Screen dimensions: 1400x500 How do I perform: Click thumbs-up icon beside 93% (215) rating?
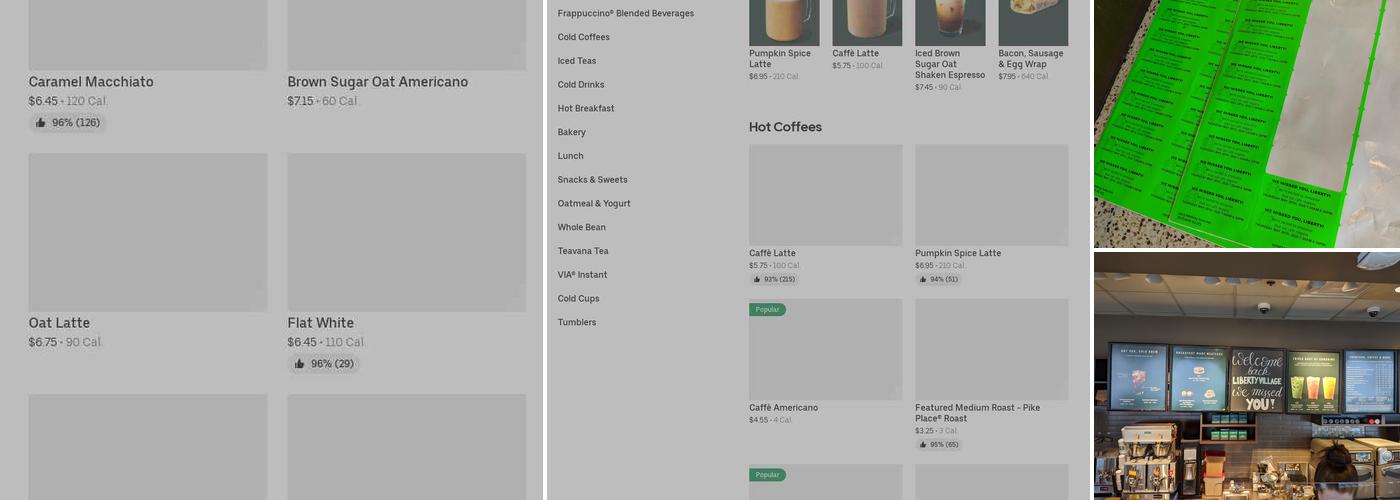(757, 279)
